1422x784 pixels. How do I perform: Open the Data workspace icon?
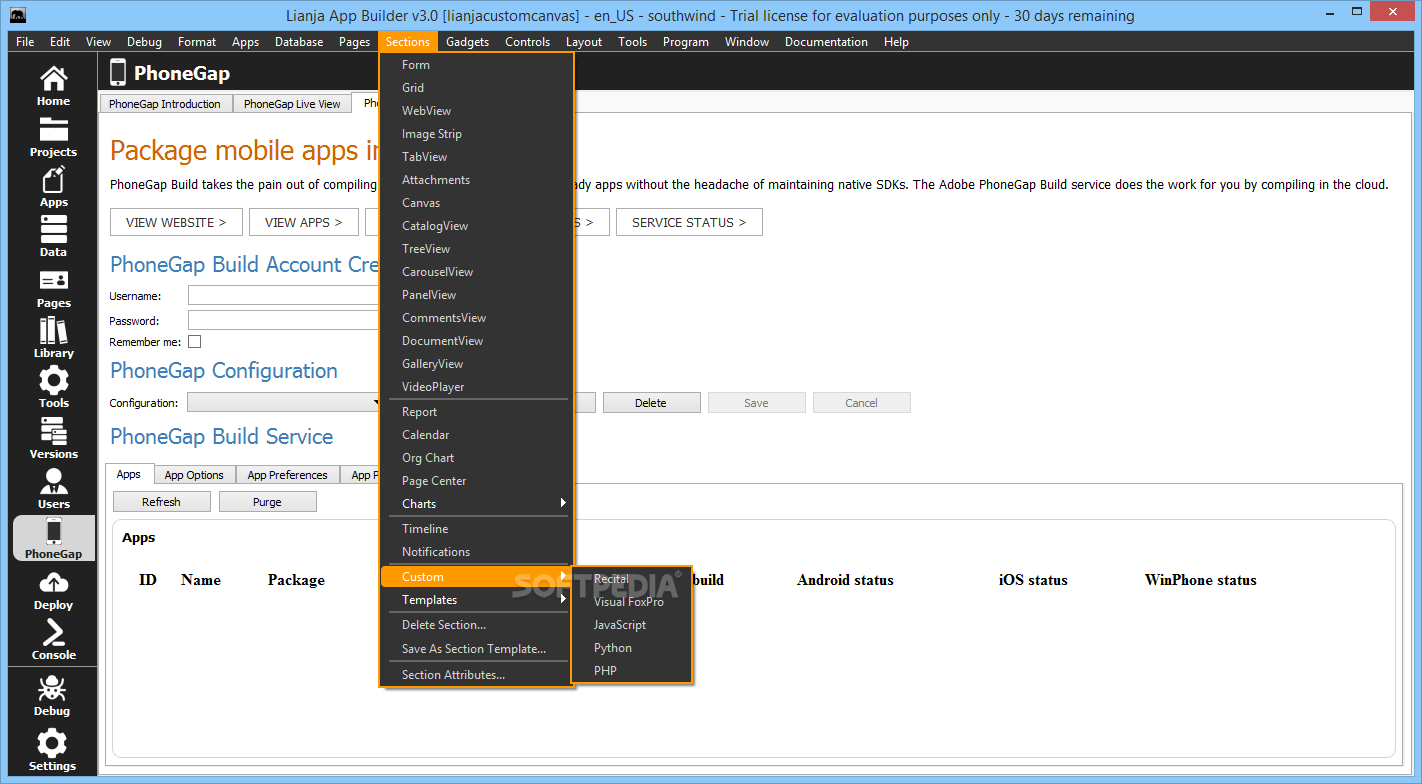[53, 237]
